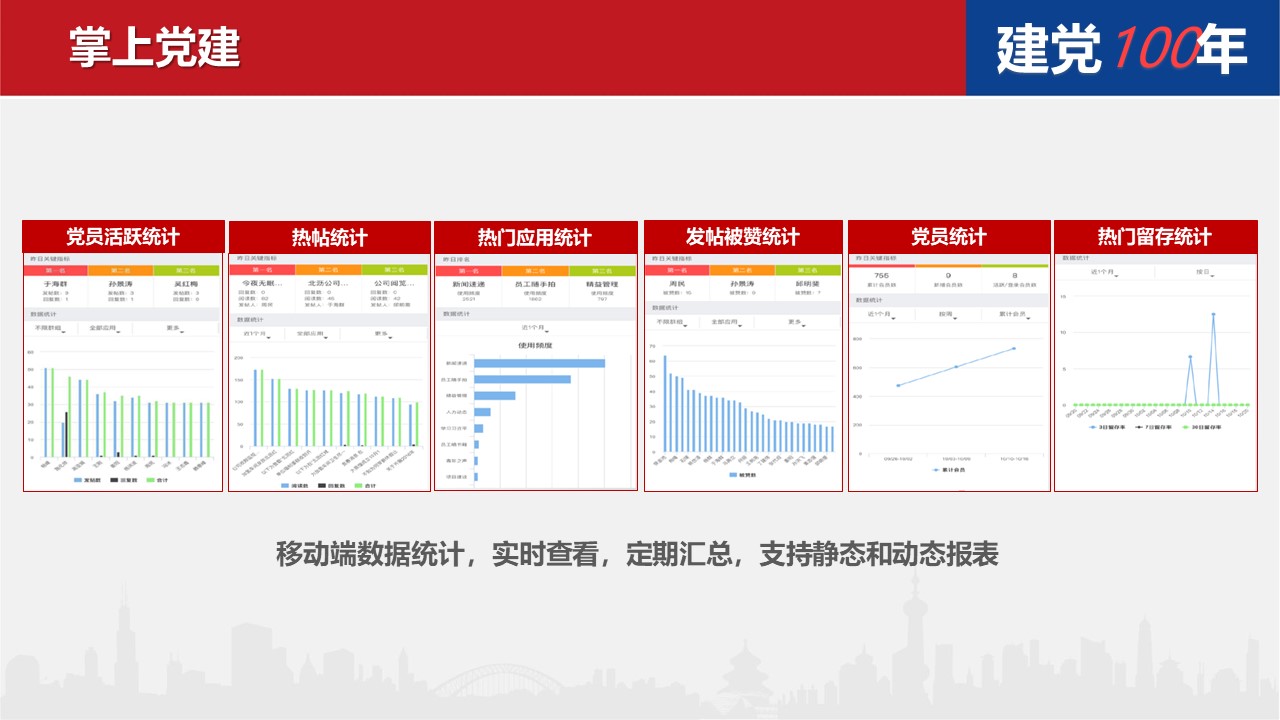The image size is (1280, 720).
Task: Click the 第一名 badge in 热帖统计
Action: point(262,270)
